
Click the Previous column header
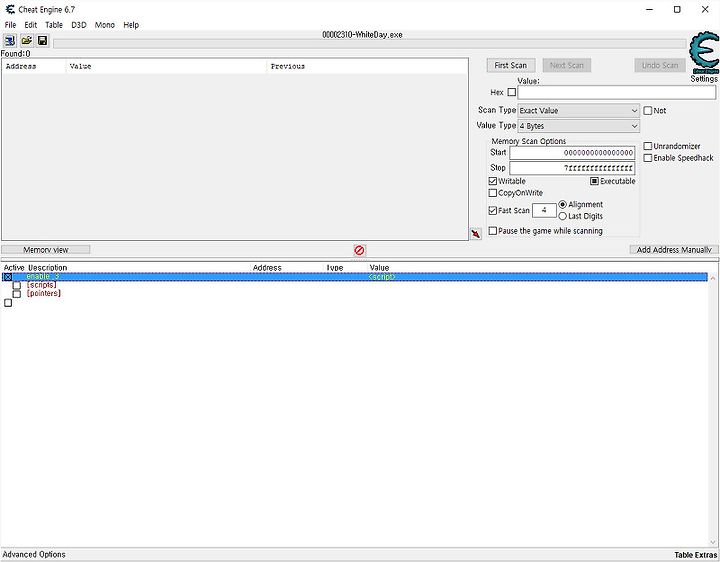coord(367,67)
